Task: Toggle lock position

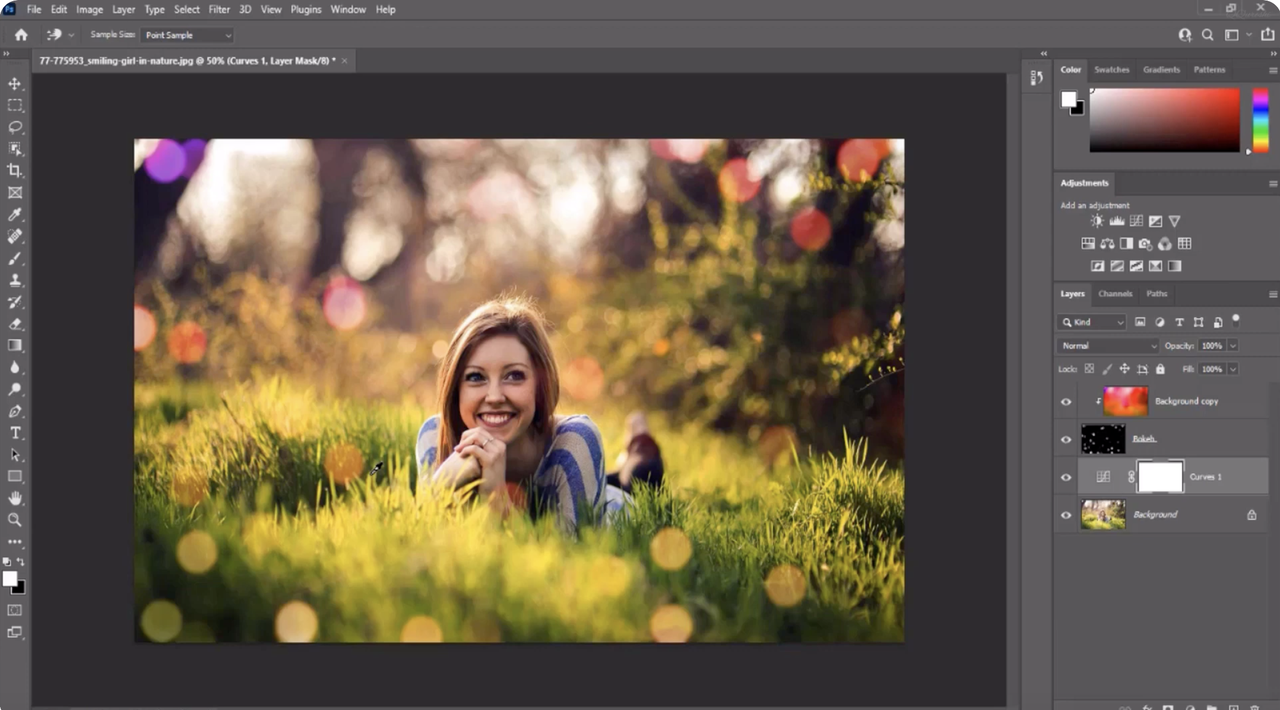Action: 1126,369
